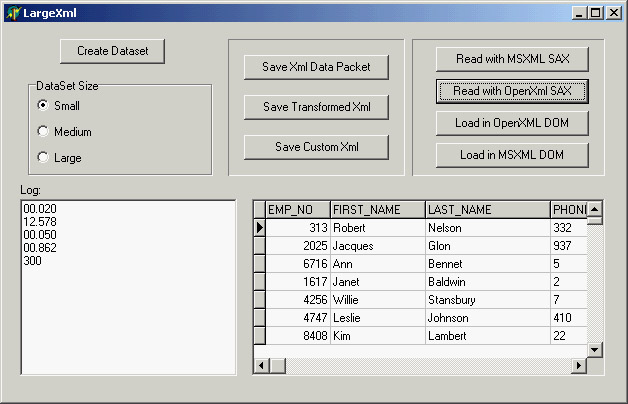
Task: Click Load in OpenXML DOM button
Action: pos(511,123)
